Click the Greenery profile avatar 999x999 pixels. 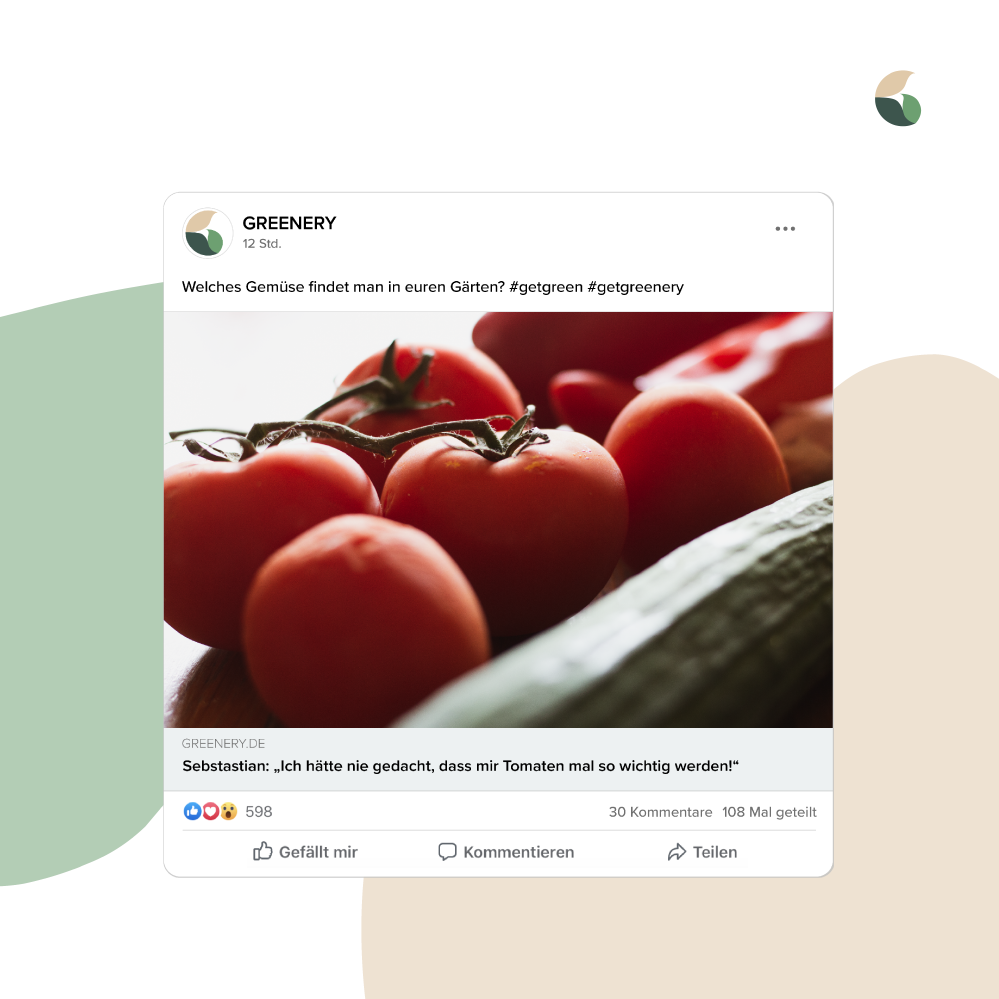click(x=208, y=233)
